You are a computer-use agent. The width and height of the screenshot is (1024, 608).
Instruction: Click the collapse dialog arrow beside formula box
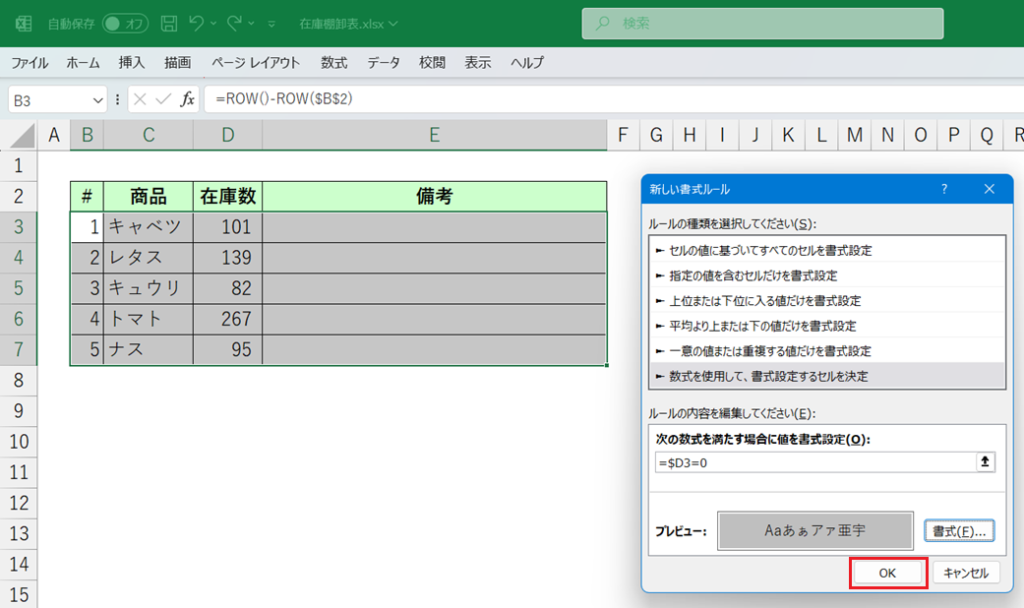tap(985, 462)
